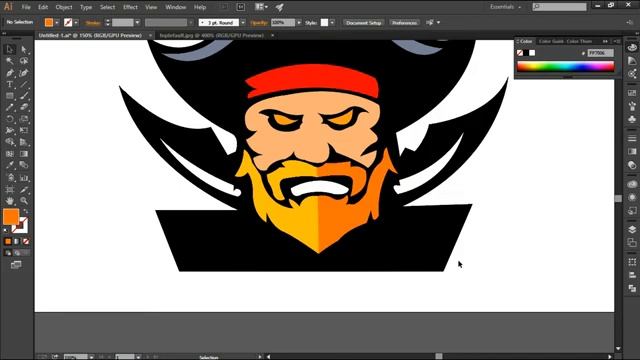The width and height of the screenshot is (640, 360).
Task: Select the Pen tool
Action: click(x=10, y=73)
